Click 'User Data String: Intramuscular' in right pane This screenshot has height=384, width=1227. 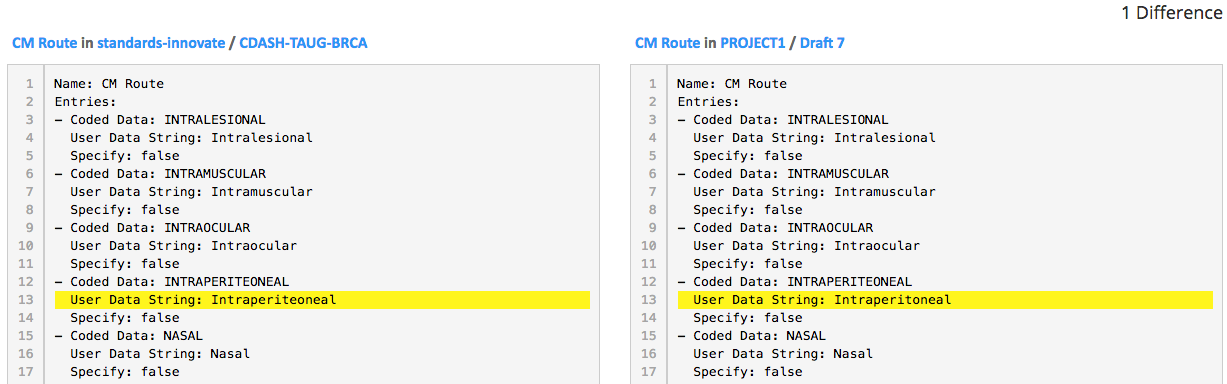click(x=814, y=192)
